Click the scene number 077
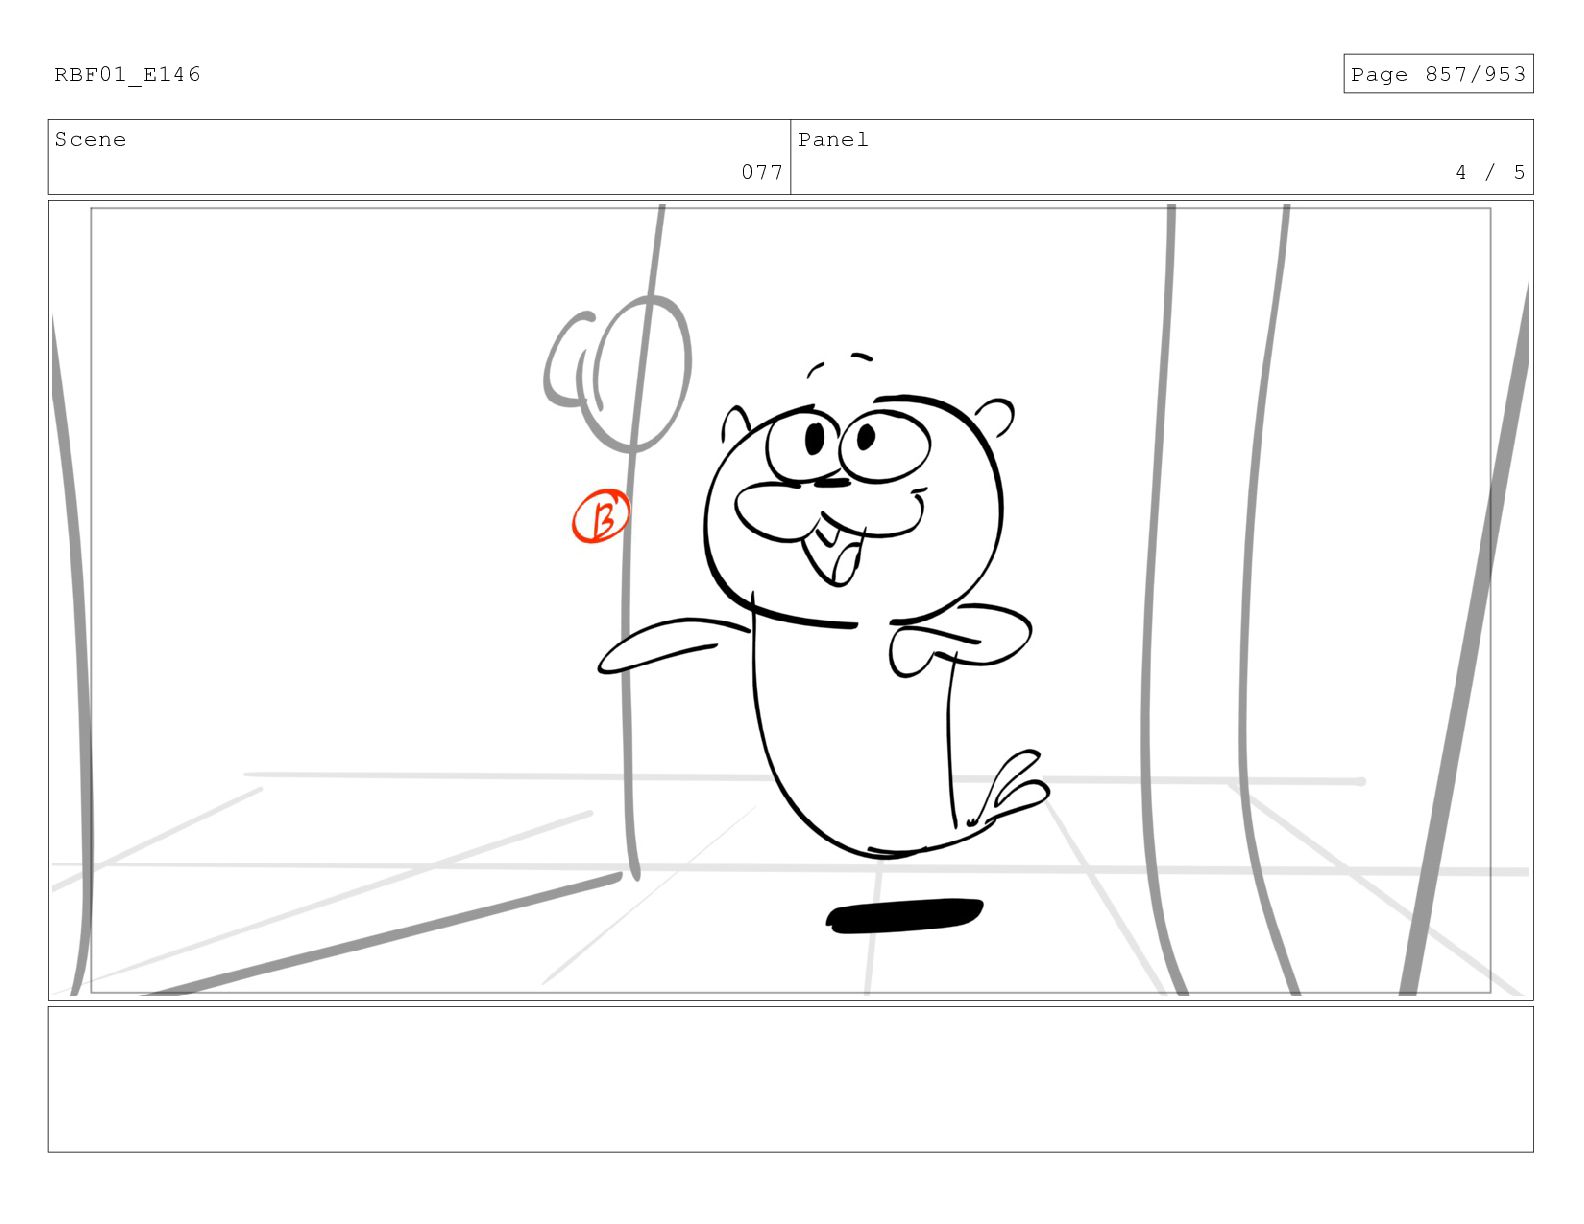The width and height of the screenshot is (1584, 1224). [762, 172]
